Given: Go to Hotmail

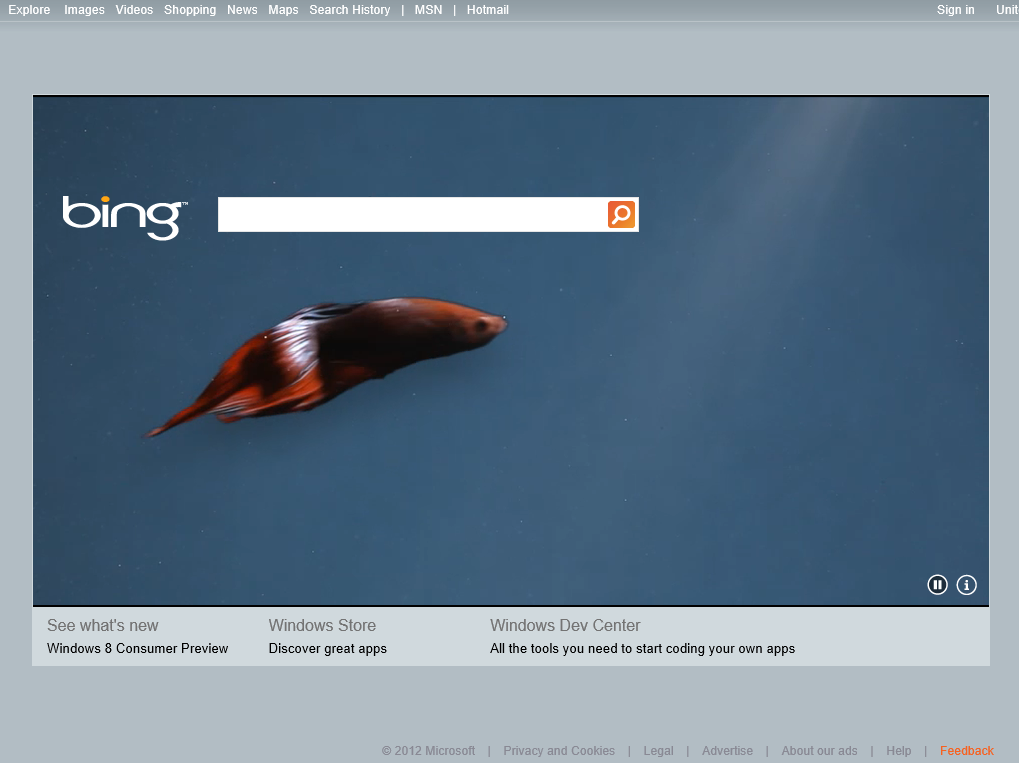Looking at the screenshot, I should point(487,10).
